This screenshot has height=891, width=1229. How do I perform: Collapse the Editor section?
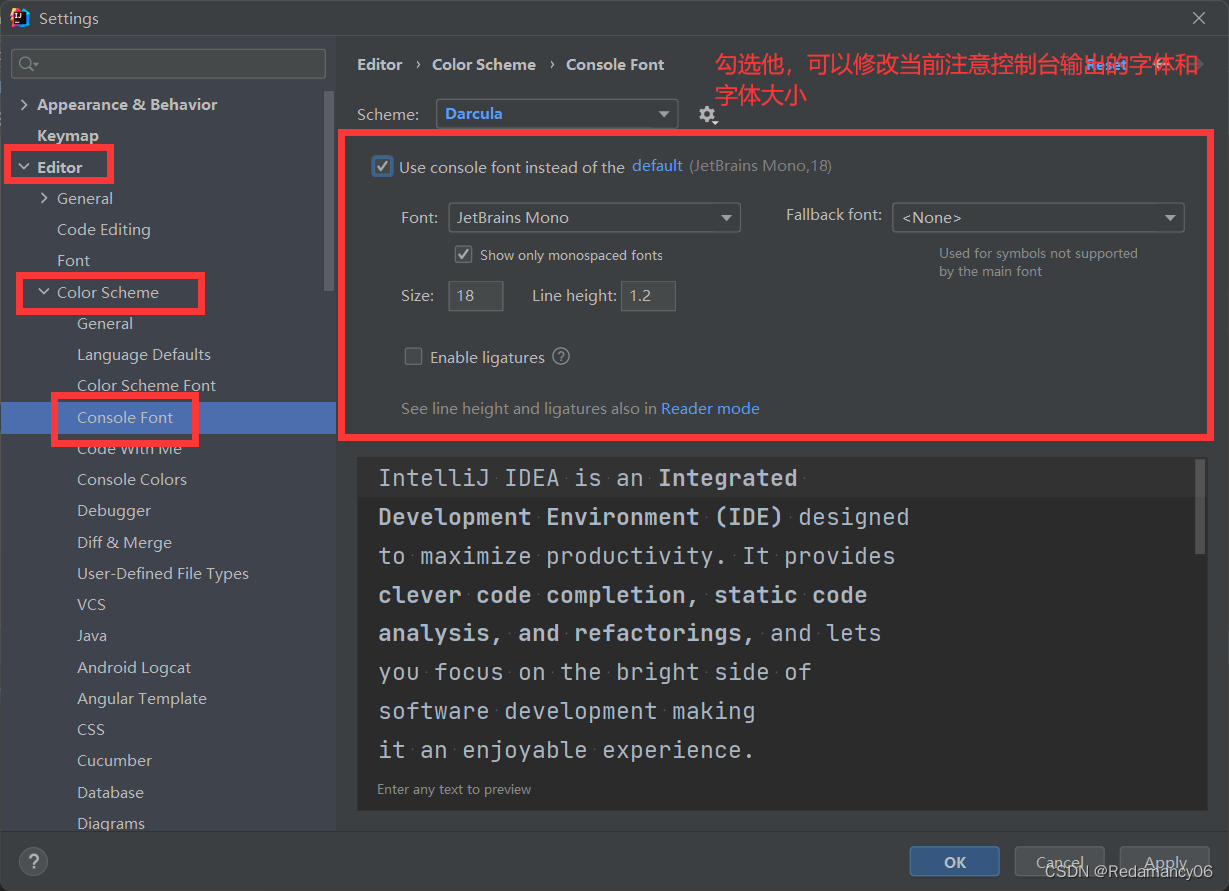coord(24,167)
